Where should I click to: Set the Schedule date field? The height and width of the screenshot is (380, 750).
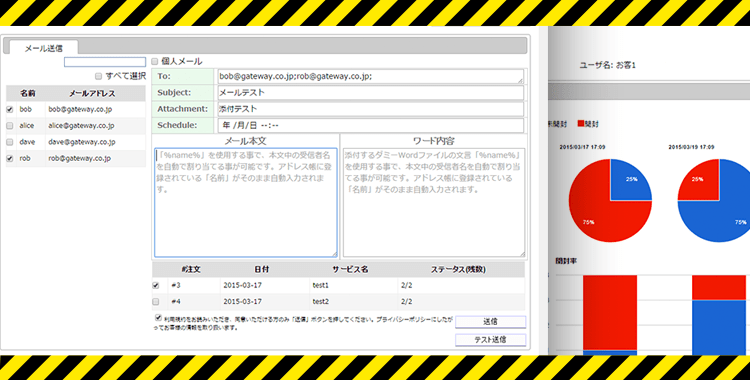(370, 125)
